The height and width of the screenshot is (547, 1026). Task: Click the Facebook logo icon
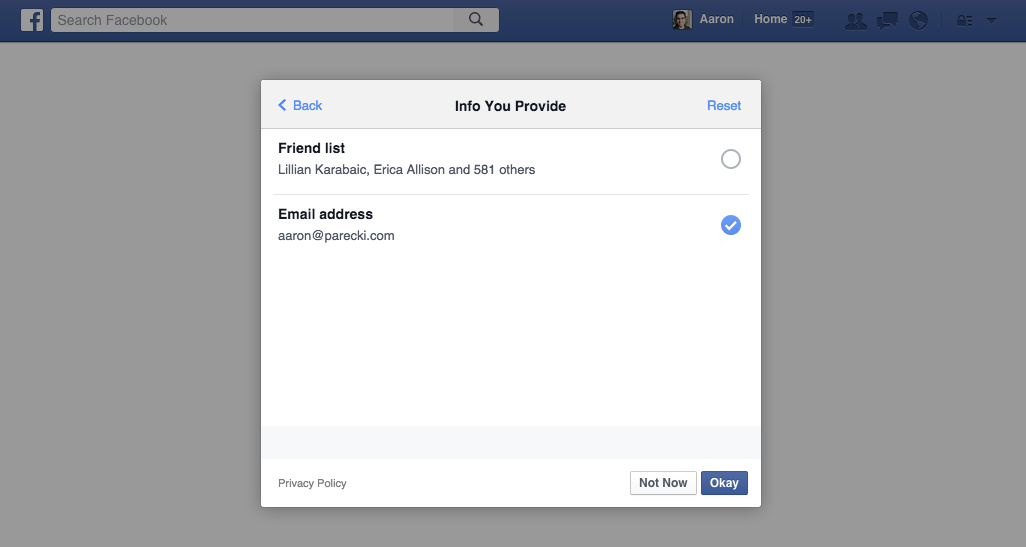32,20
